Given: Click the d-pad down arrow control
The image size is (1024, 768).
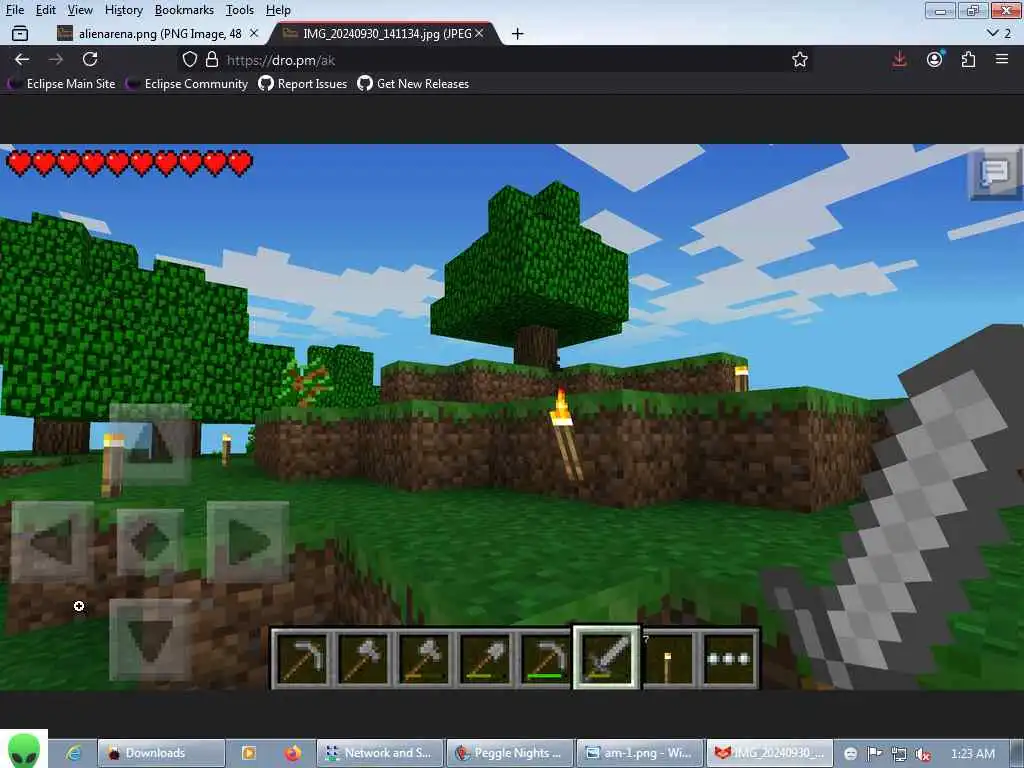Looking at the screenshot, I should coord(150,640).
